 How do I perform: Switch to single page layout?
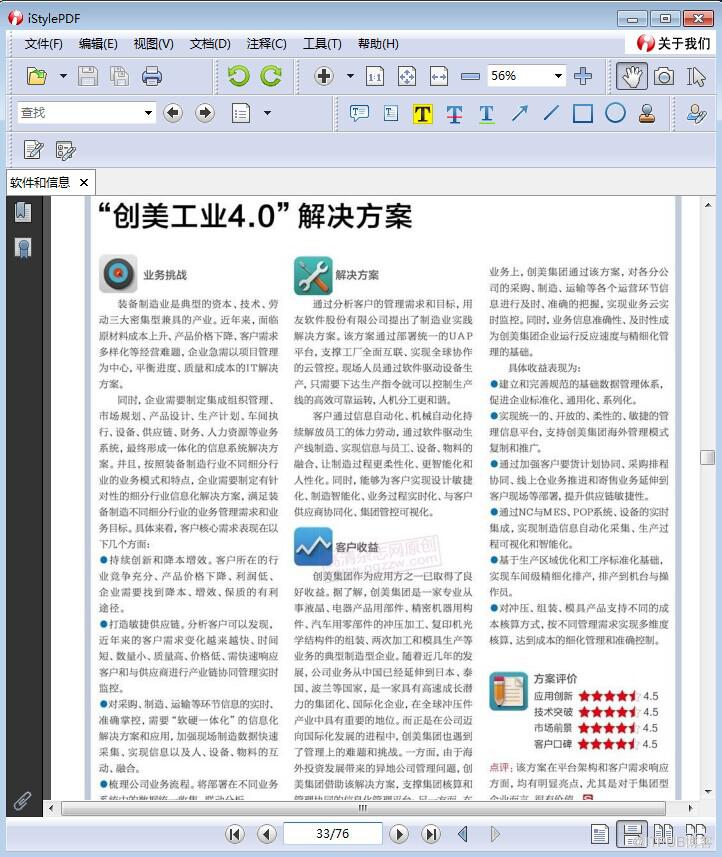coord(600,835)
